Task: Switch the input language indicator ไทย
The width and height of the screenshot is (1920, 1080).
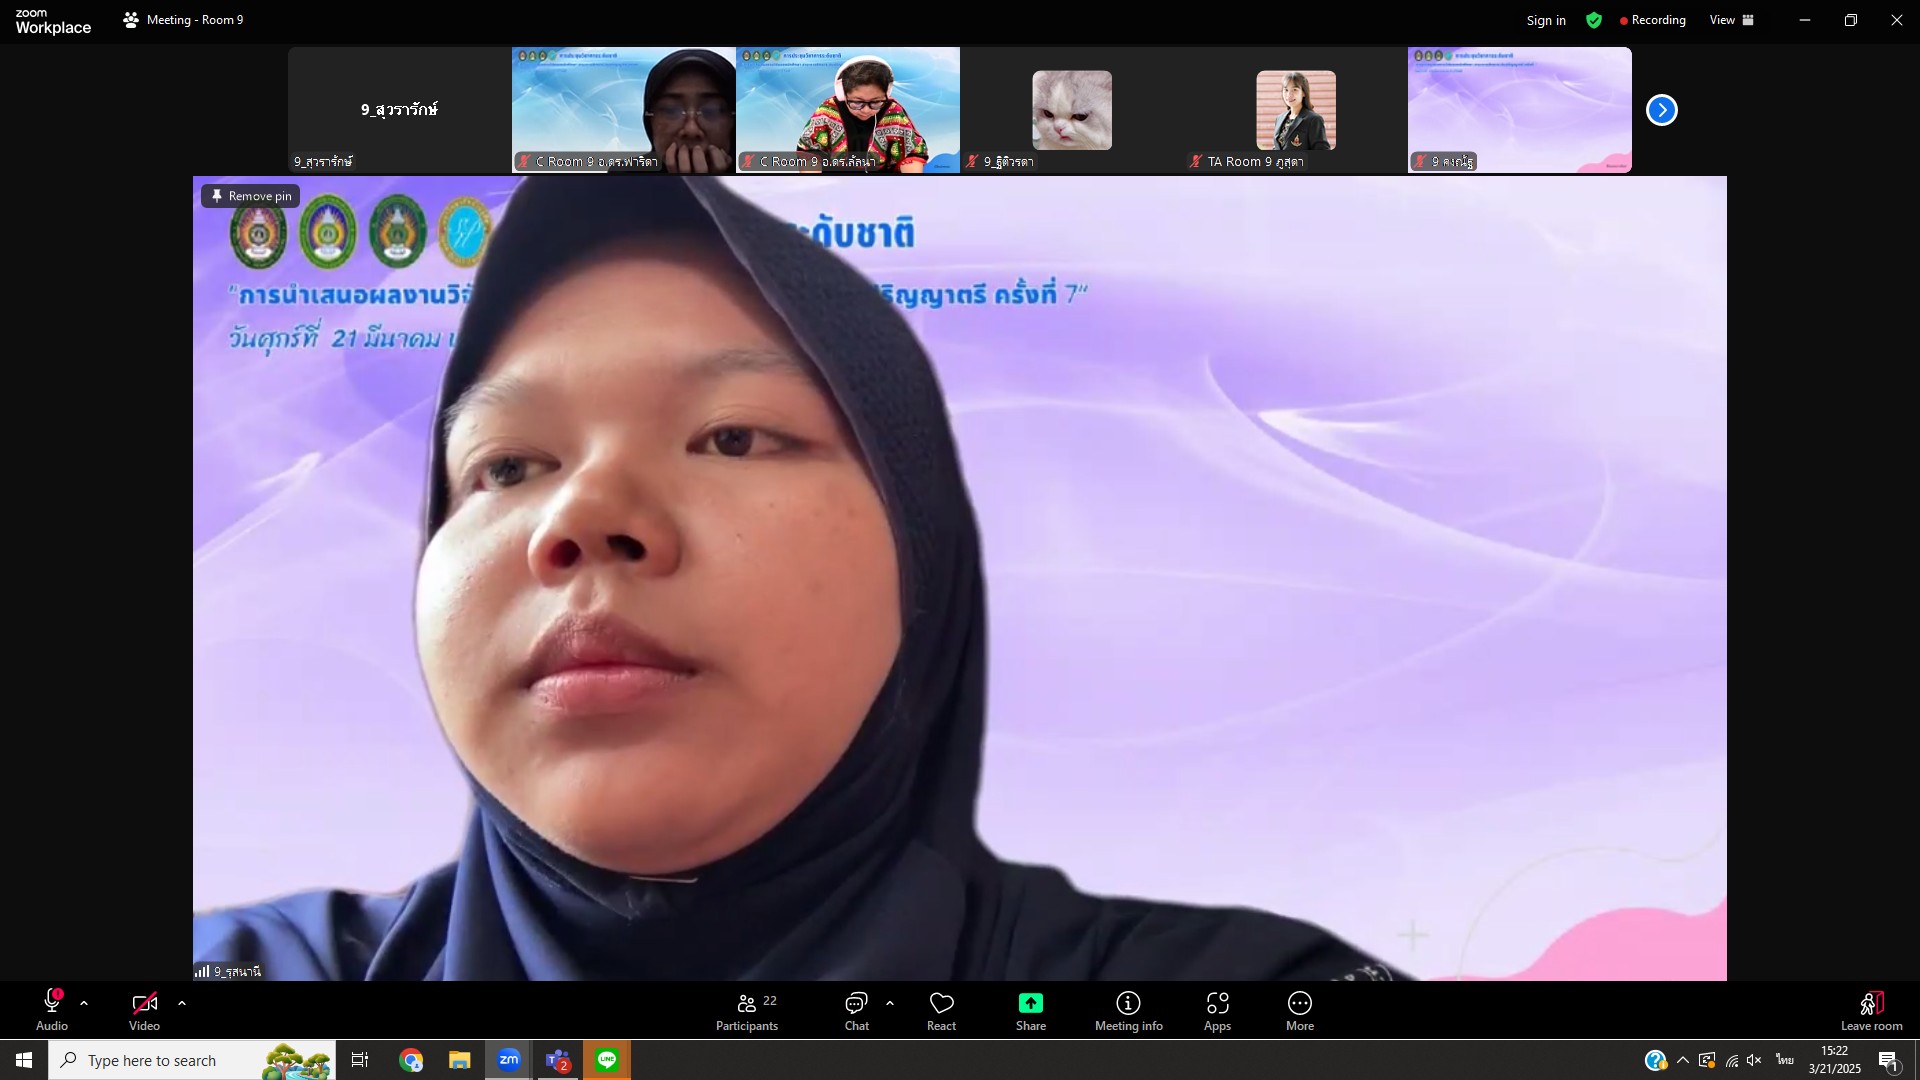Action: click(x=1785, y=1060)
